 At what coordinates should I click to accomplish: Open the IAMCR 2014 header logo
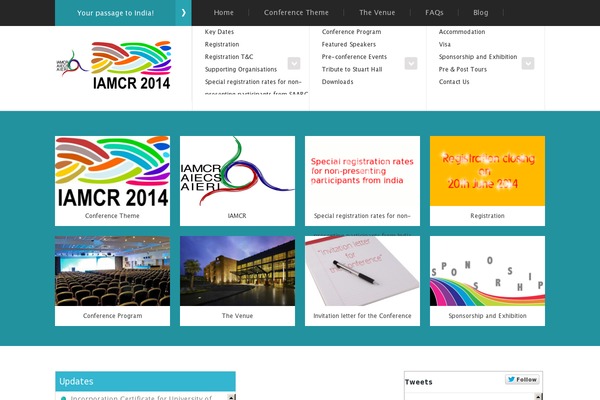coord(131,65)
